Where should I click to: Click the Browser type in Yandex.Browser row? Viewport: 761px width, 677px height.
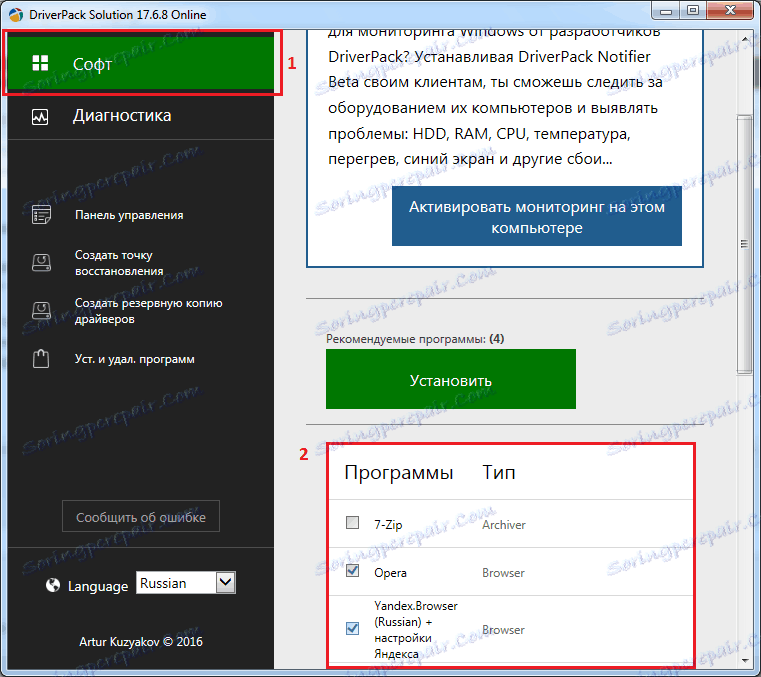(503, 629)
